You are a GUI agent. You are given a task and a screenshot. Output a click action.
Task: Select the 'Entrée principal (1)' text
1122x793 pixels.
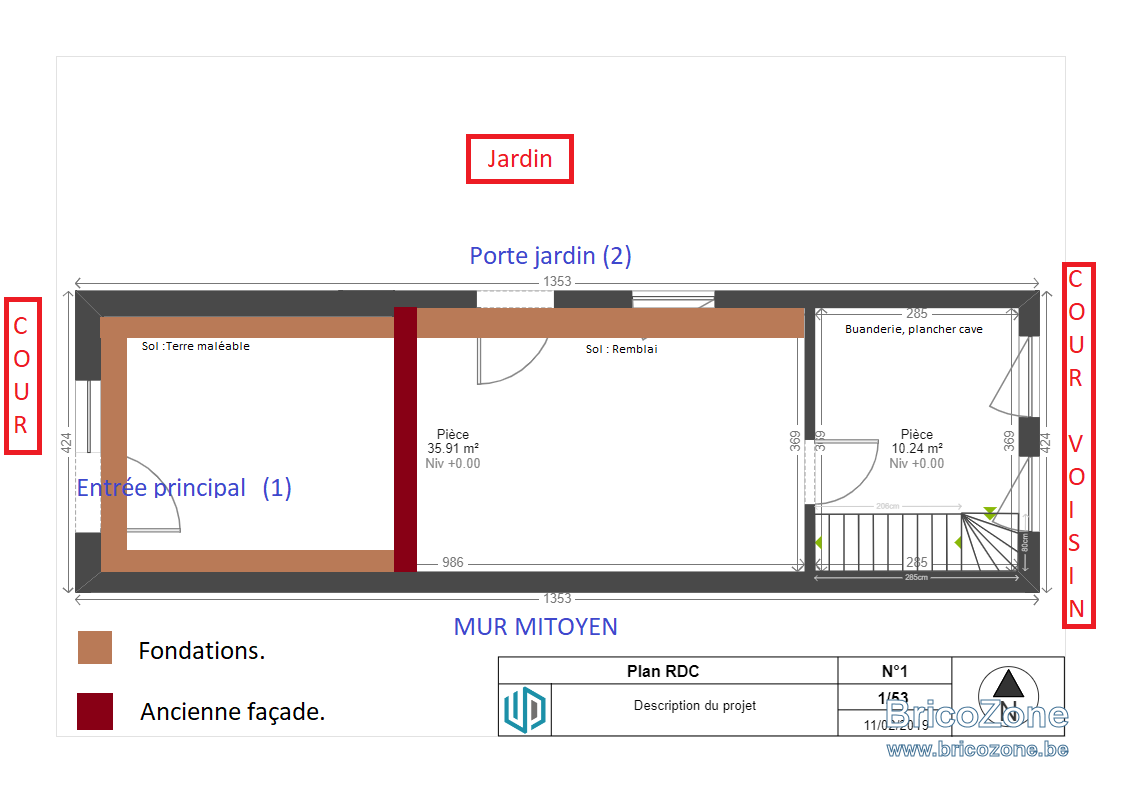[x=184, y=487]
